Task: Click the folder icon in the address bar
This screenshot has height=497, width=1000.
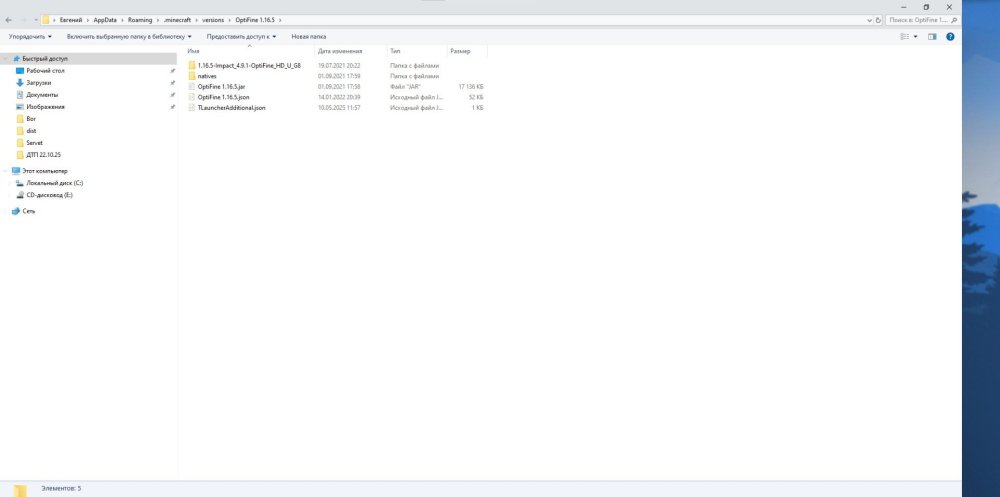Action: pyautogui.click(x=46, y=20)
